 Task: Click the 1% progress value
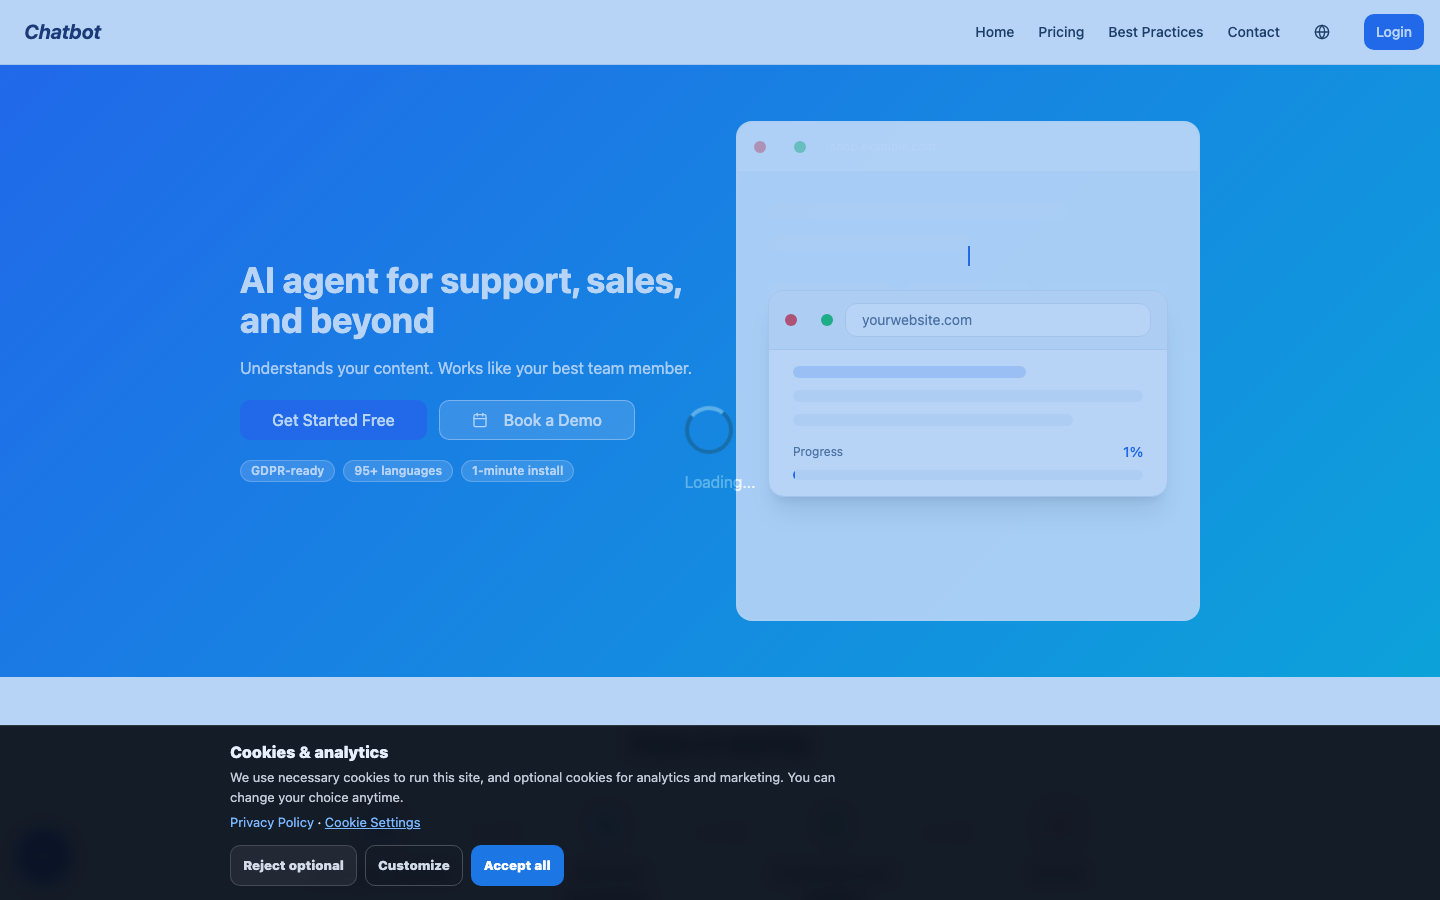click(1132, 452)
